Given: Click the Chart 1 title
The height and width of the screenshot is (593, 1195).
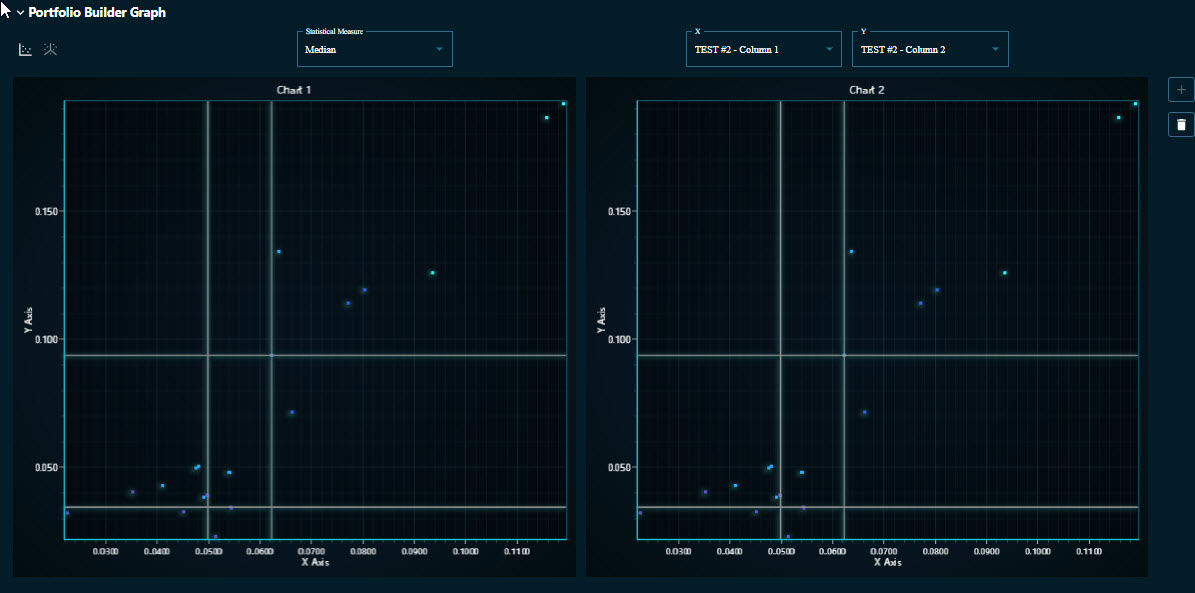Looking at the screenshot, I should [294, 90].
